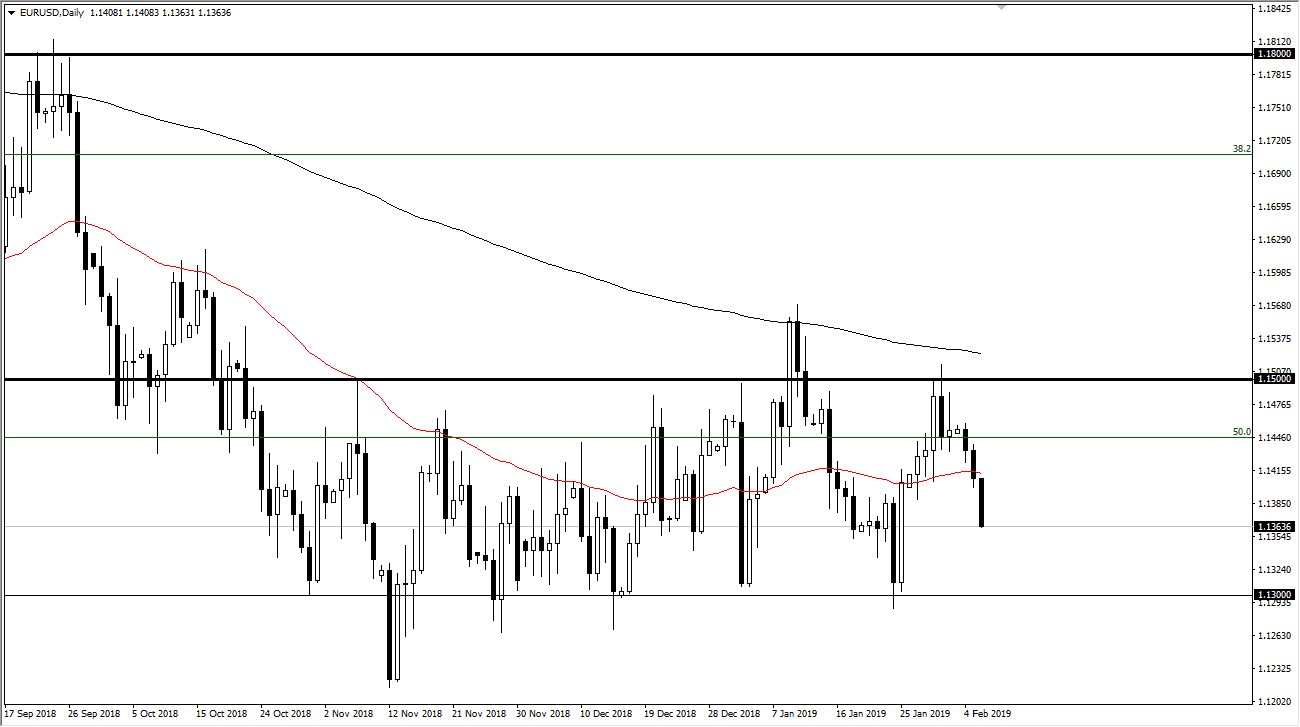
Task: Select the 1.18000 horizontal resistance line
Action: (600, 54)
